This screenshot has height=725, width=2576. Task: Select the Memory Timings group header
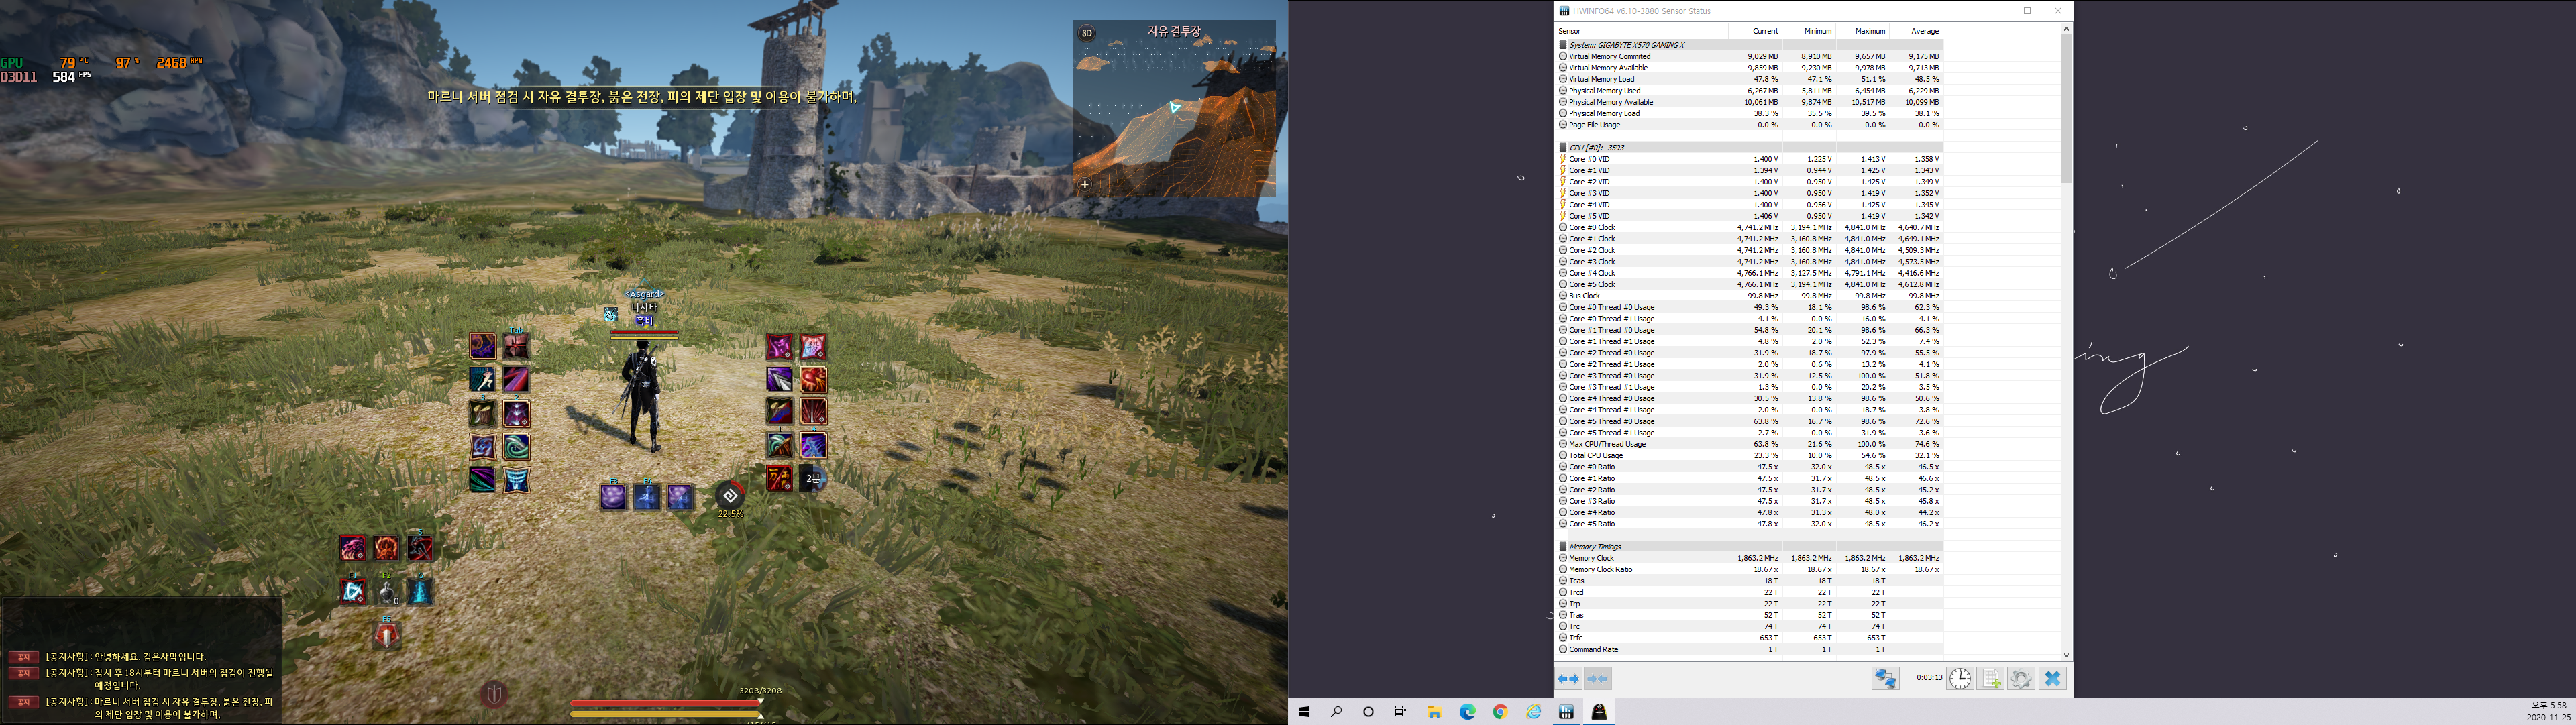pos(1750,546)
